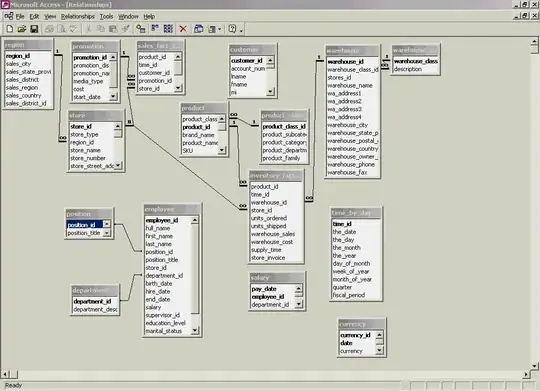This screenshot has width=540, height=391.
Task: Click the horizontal scrollbar right arrow
Action: pyautogui.click(x=526, y=374)
